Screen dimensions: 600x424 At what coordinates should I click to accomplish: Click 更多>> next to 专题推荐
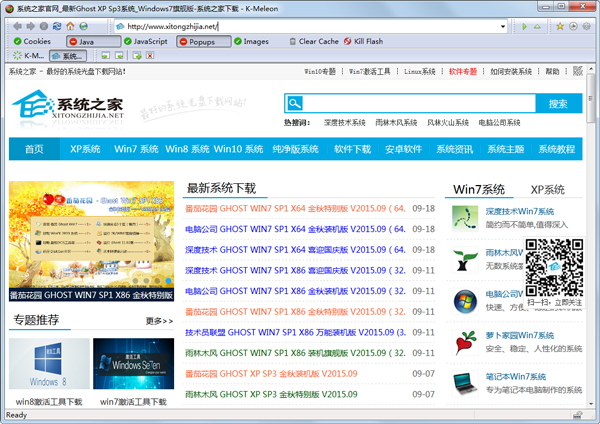[x=159, y=321]
